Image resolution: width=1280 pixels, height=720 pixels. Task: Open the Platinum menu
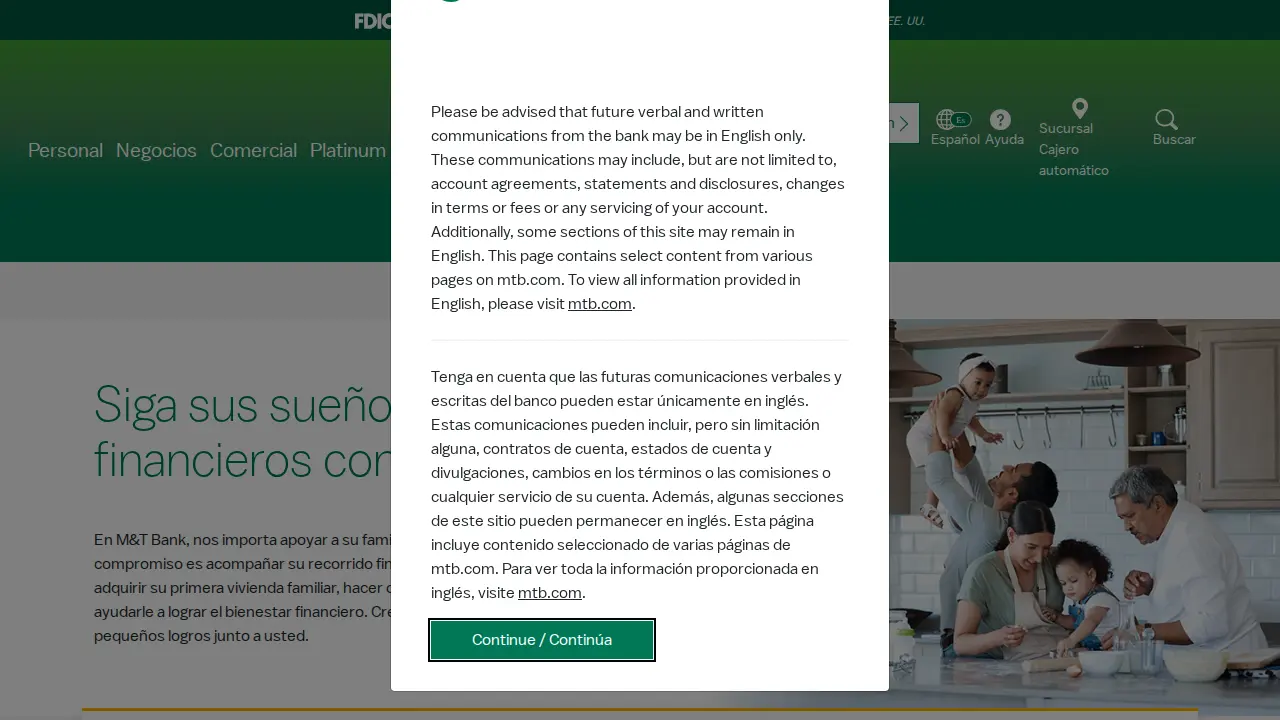pyautogui.click(x=348, y=151)
